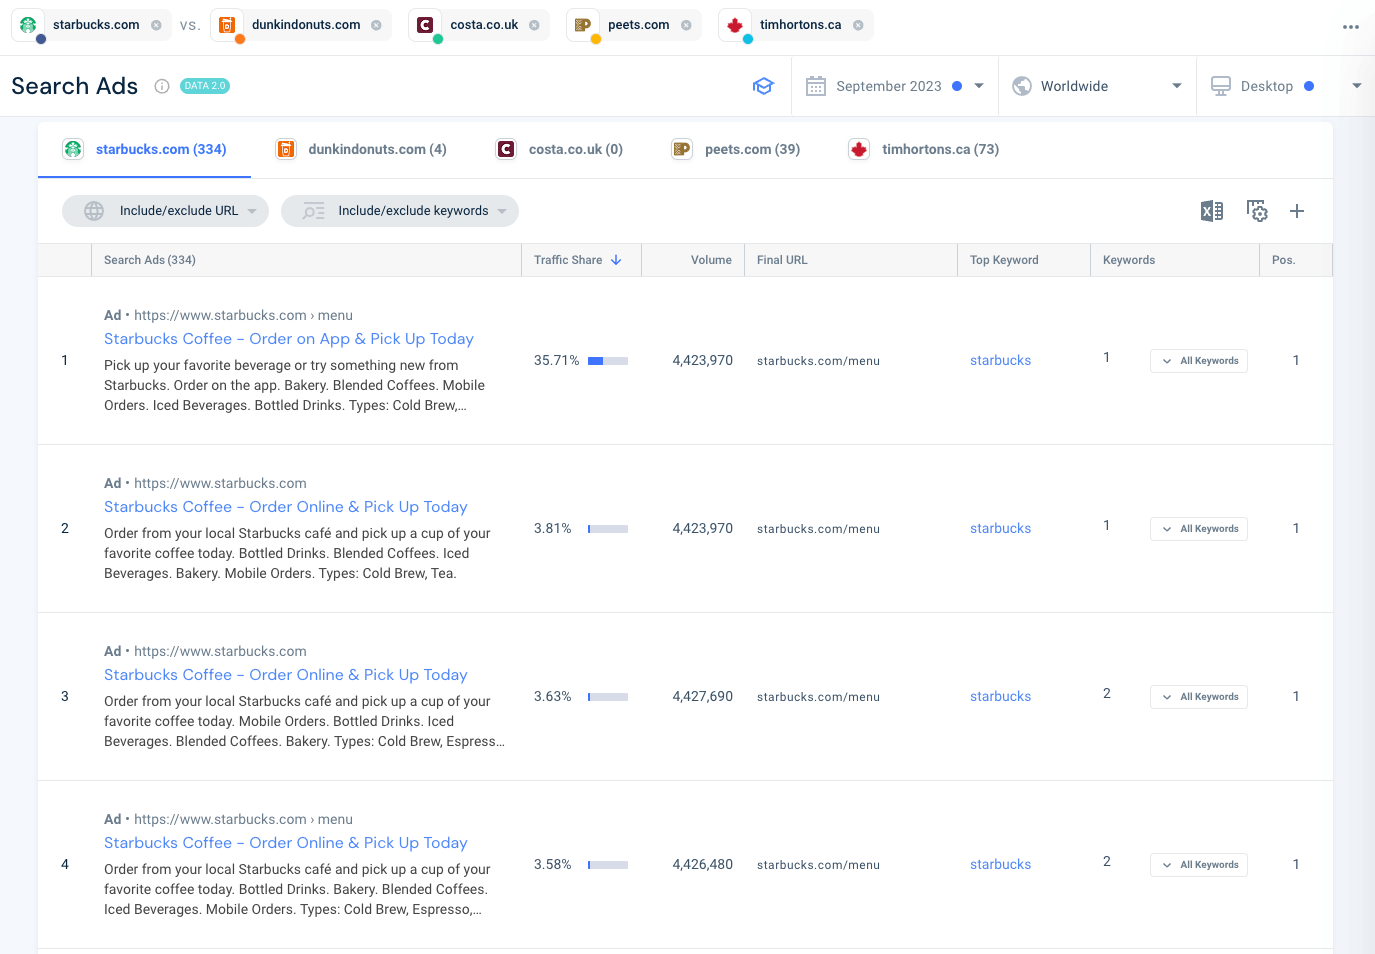
Task: Click volume value 4,426,480
Action: 703,865
